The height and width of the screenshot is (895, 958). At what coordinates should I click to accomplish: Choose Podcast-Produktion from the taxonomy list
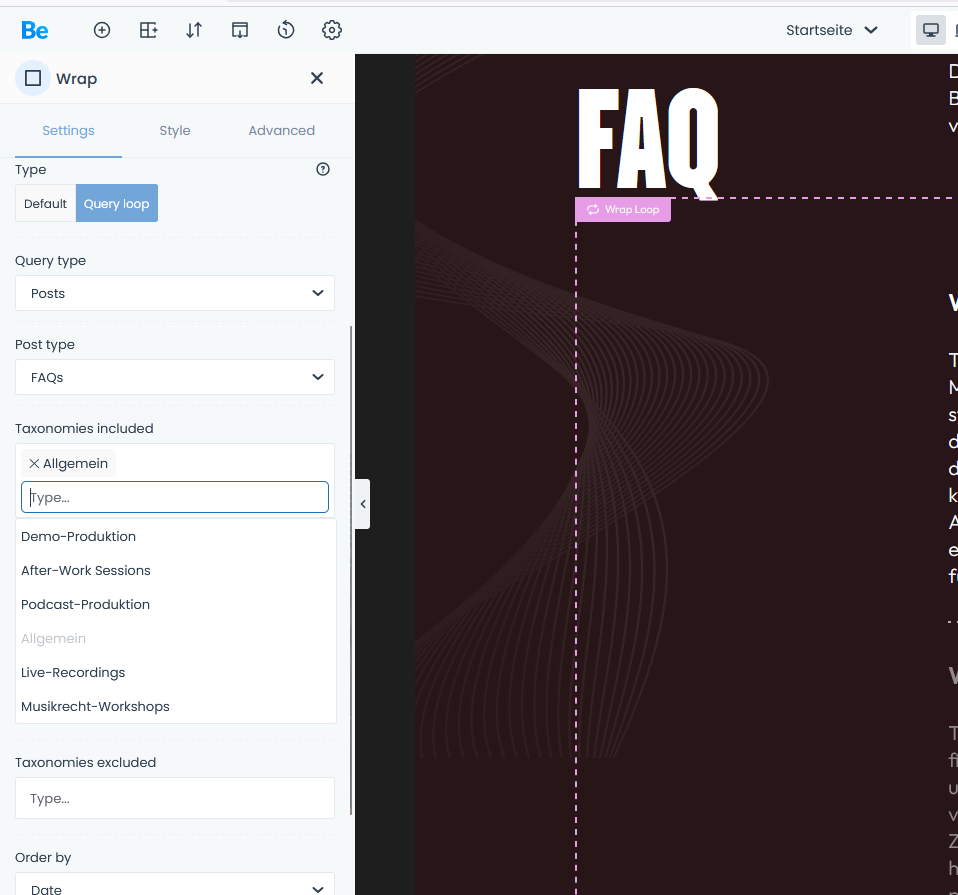pos(85,604)
